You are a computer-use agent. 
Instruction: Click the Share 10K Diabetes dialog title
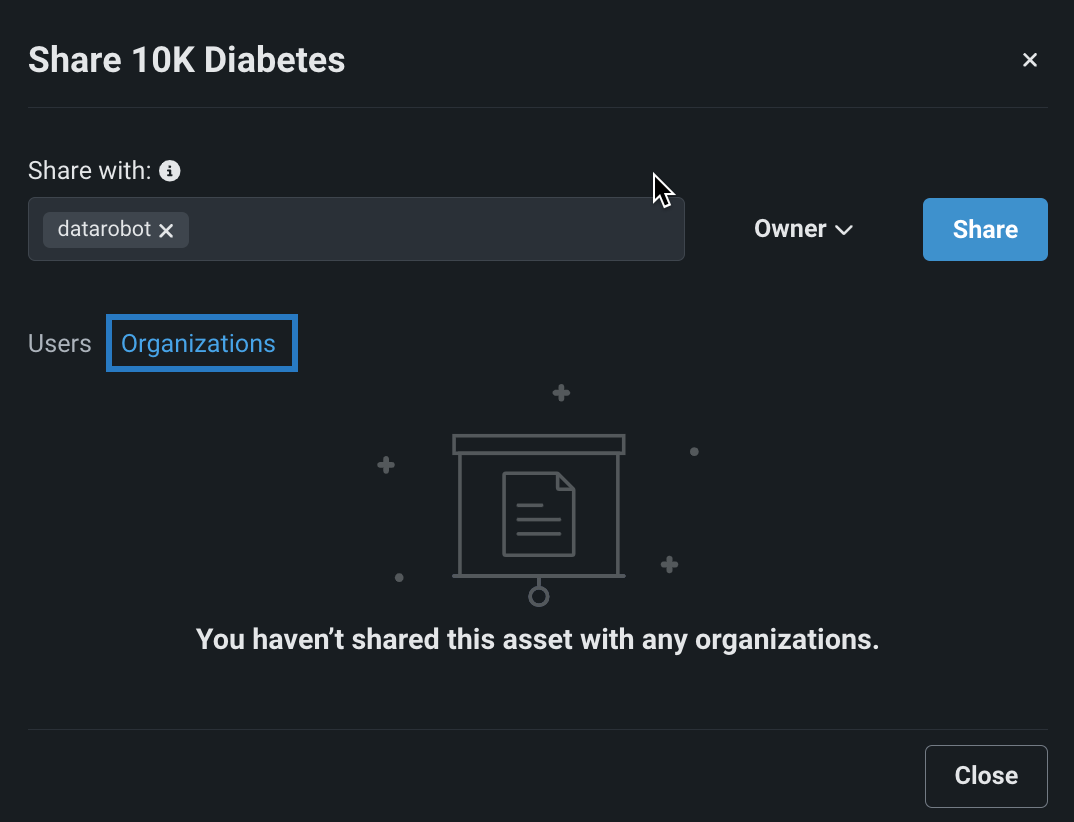(x=187, y=60)
